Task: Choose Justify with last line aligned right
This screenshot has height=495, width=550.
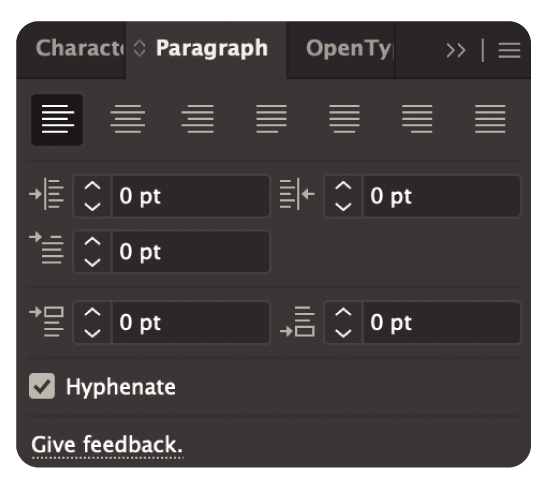Action: 417,119
